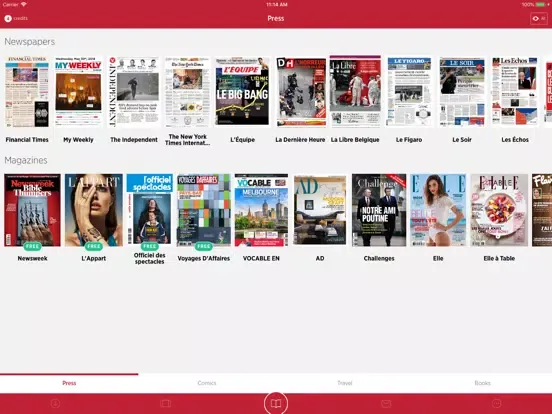
Task: Switch to the Books tab
Action: [x=483, y=383]
